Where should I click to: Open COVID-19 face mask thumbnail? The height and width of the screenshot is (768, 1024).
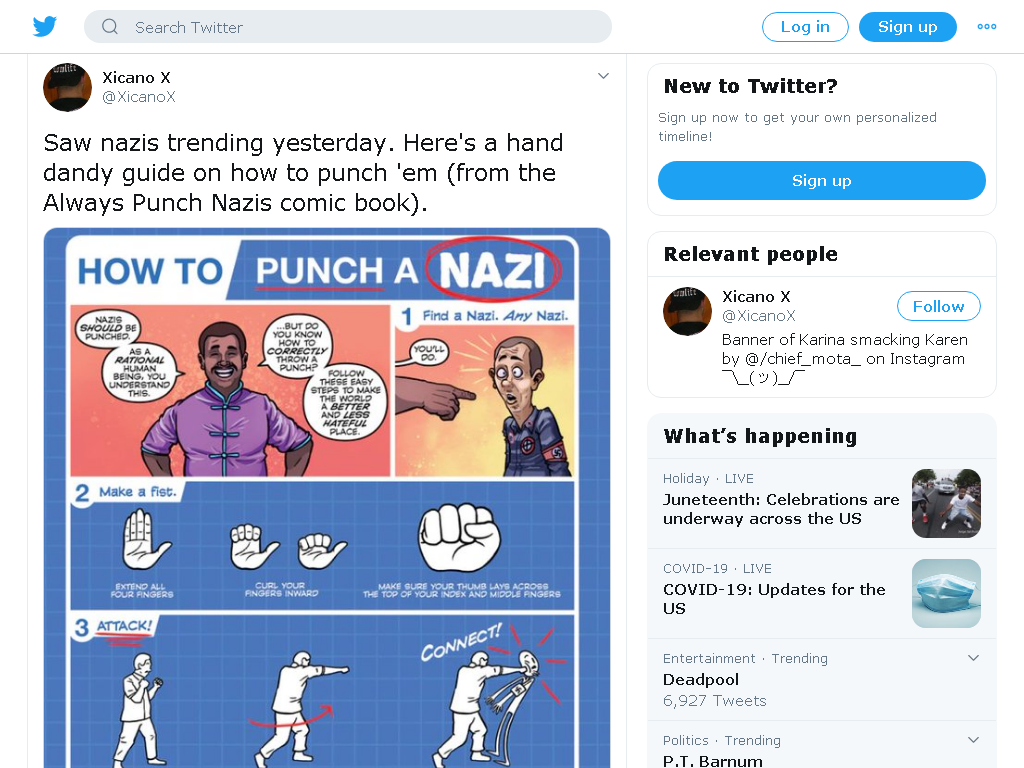946,594
